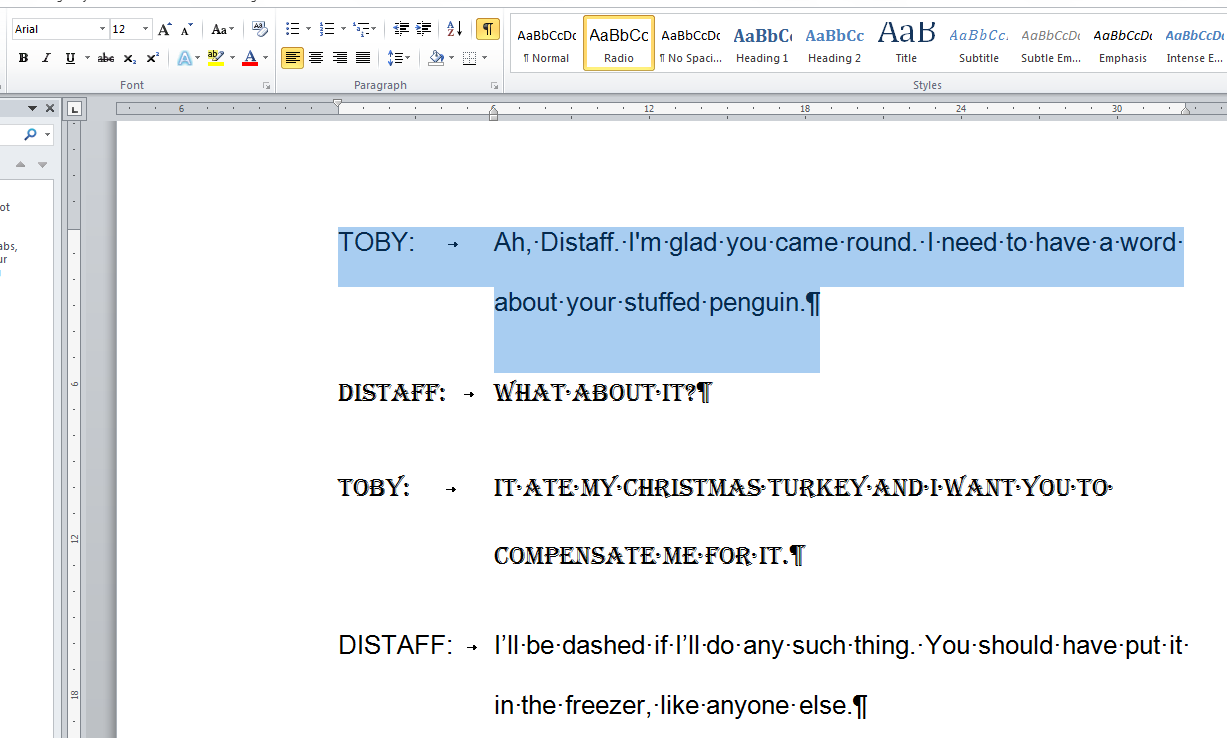Open the Sort dialog with the A-Z icon
The width and height of the screenshot is (1227, 738).
tap(454, 29)
